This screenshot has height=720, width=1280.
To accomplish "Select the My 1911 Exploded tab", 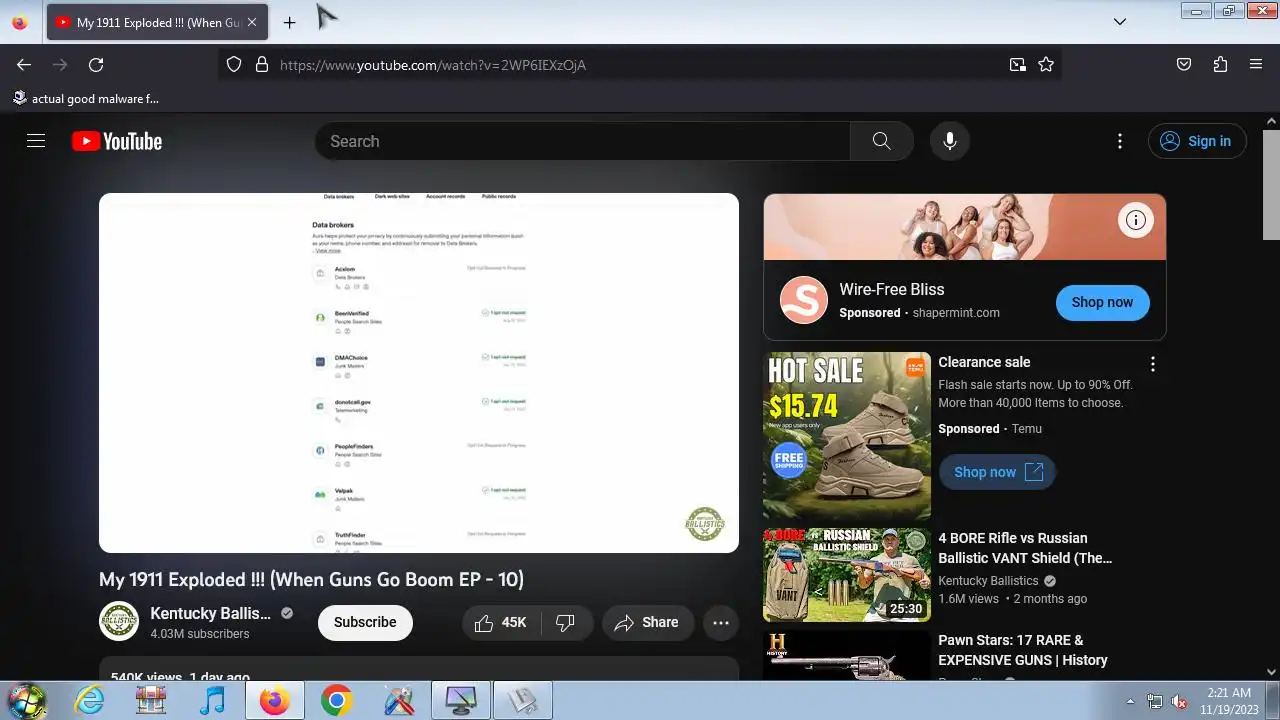I will coord(157,22).
